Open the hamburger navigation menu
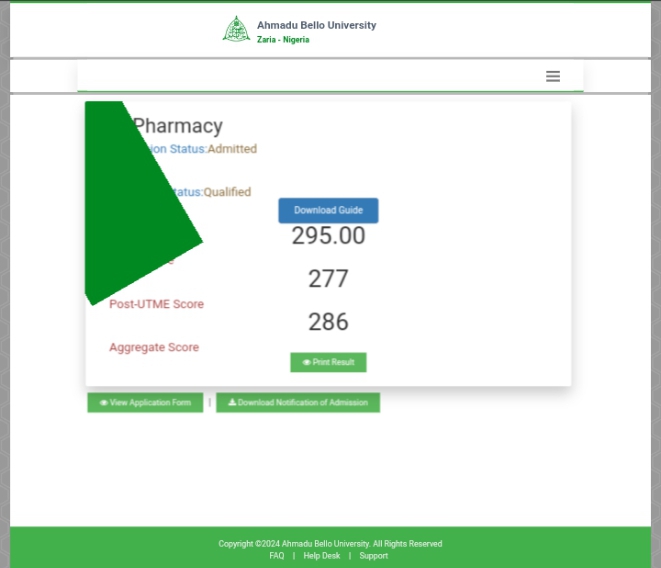Image resolution: width=661 pixels, height=568 pixels. point(553,76)
